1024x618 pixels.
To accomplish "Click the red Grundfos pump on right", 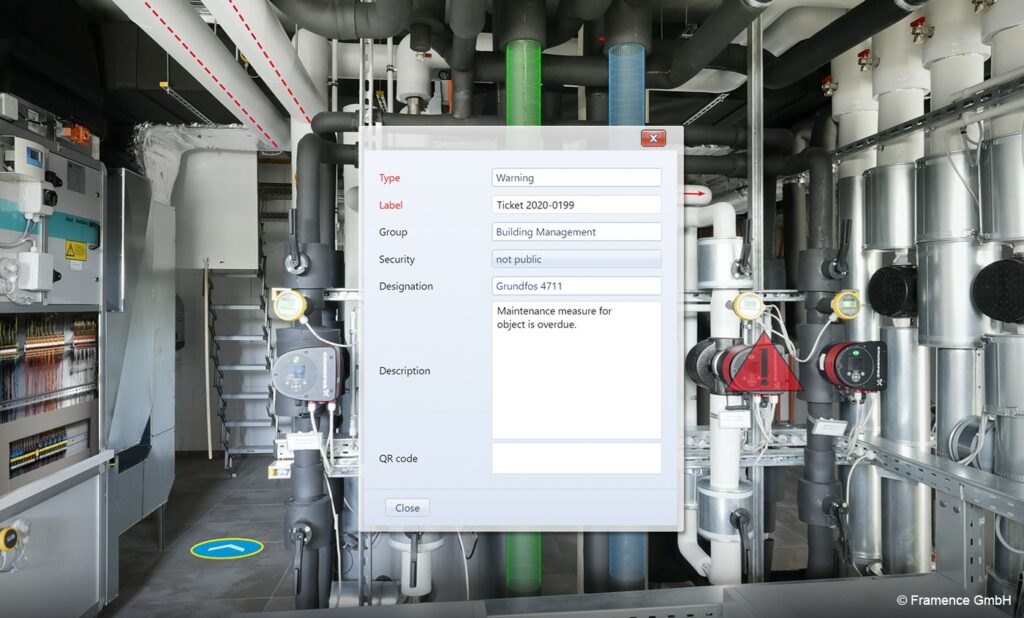I will point(854,366).
